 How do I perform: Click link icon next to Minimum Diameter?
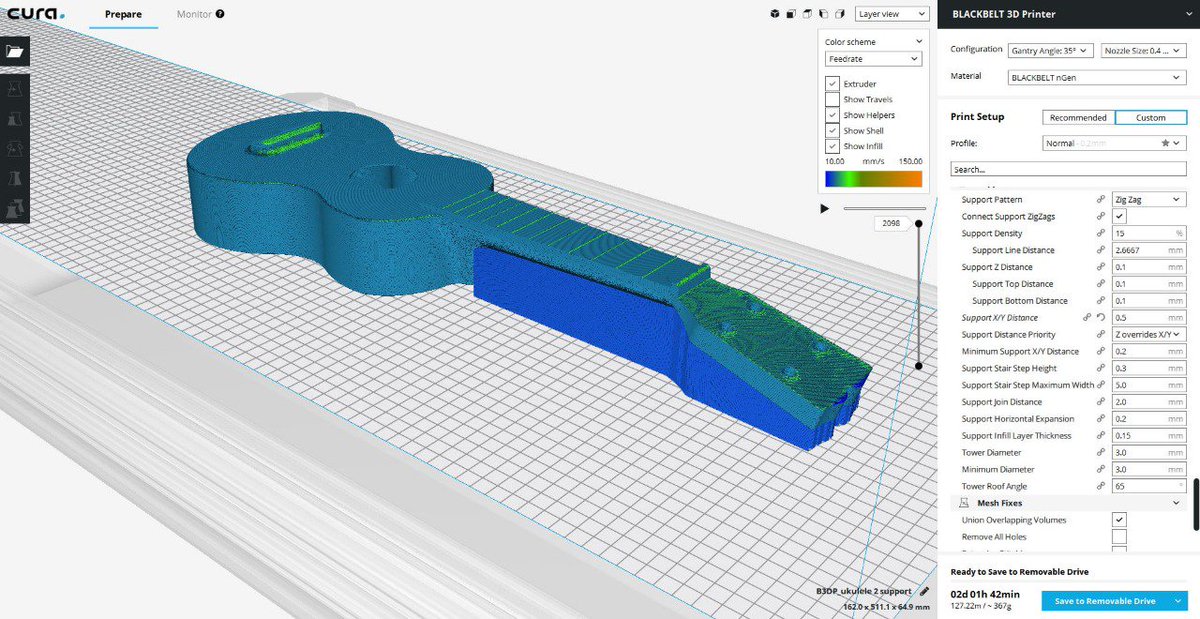click(x=1100, y=469)
